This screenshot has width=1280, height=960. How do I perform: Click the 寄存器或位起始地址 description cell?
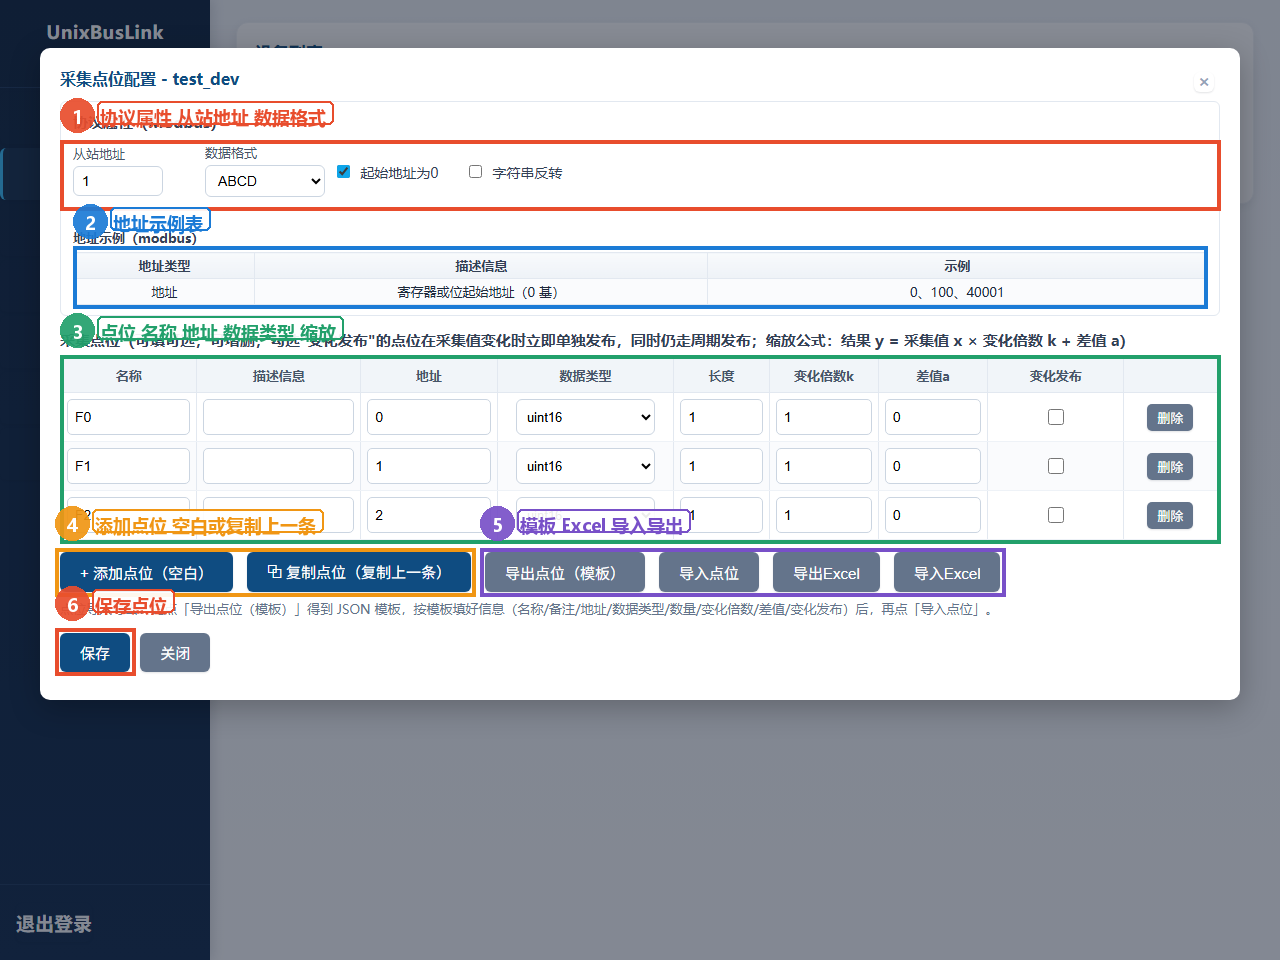[481, 292]
